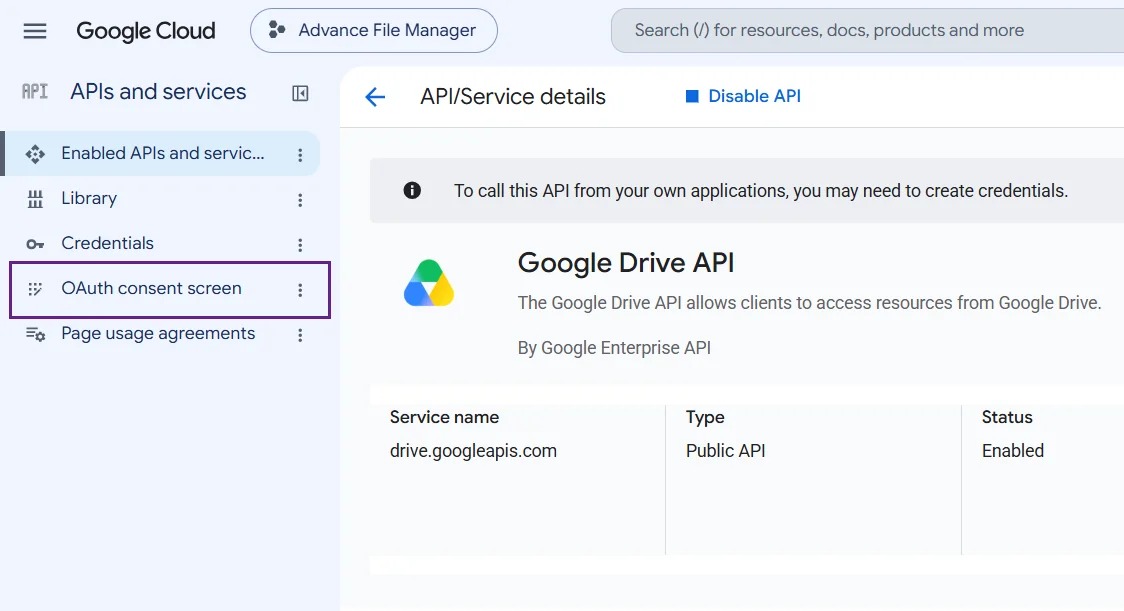Open more options for Page usage agreements
Viewport: 1124px width, 611px height.
coord(300,335)
